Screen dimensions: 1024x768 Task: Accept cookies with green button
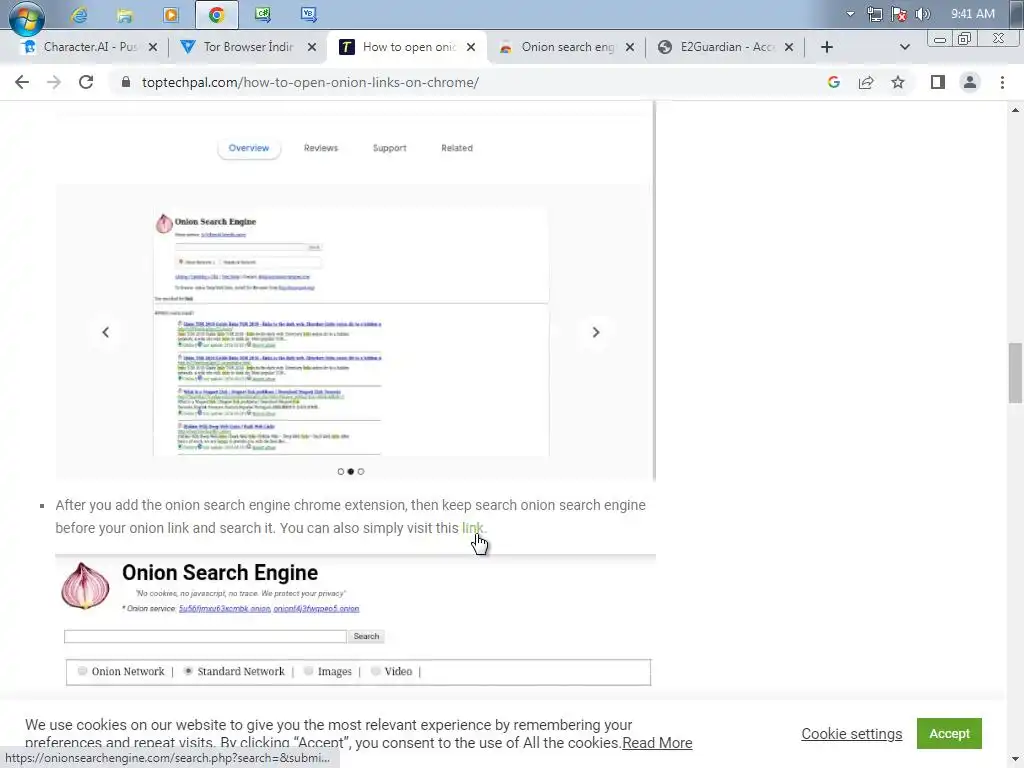949,733
